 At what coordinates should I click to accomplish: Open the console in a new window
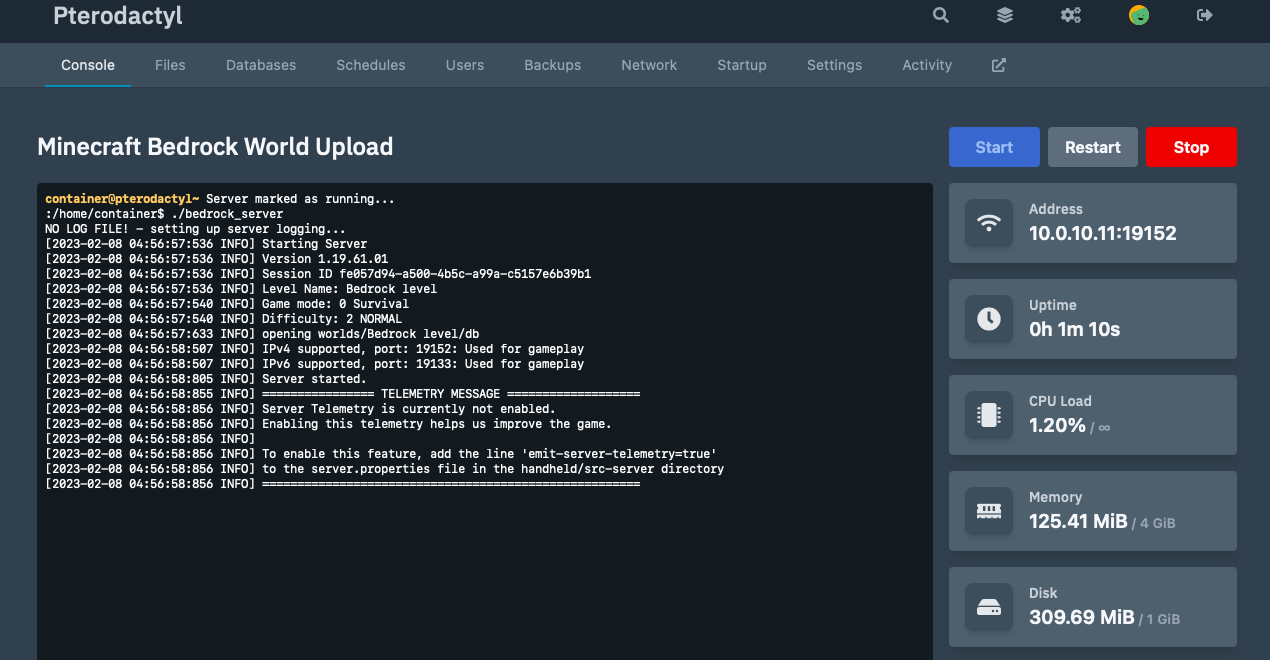[x=997, y=64]
